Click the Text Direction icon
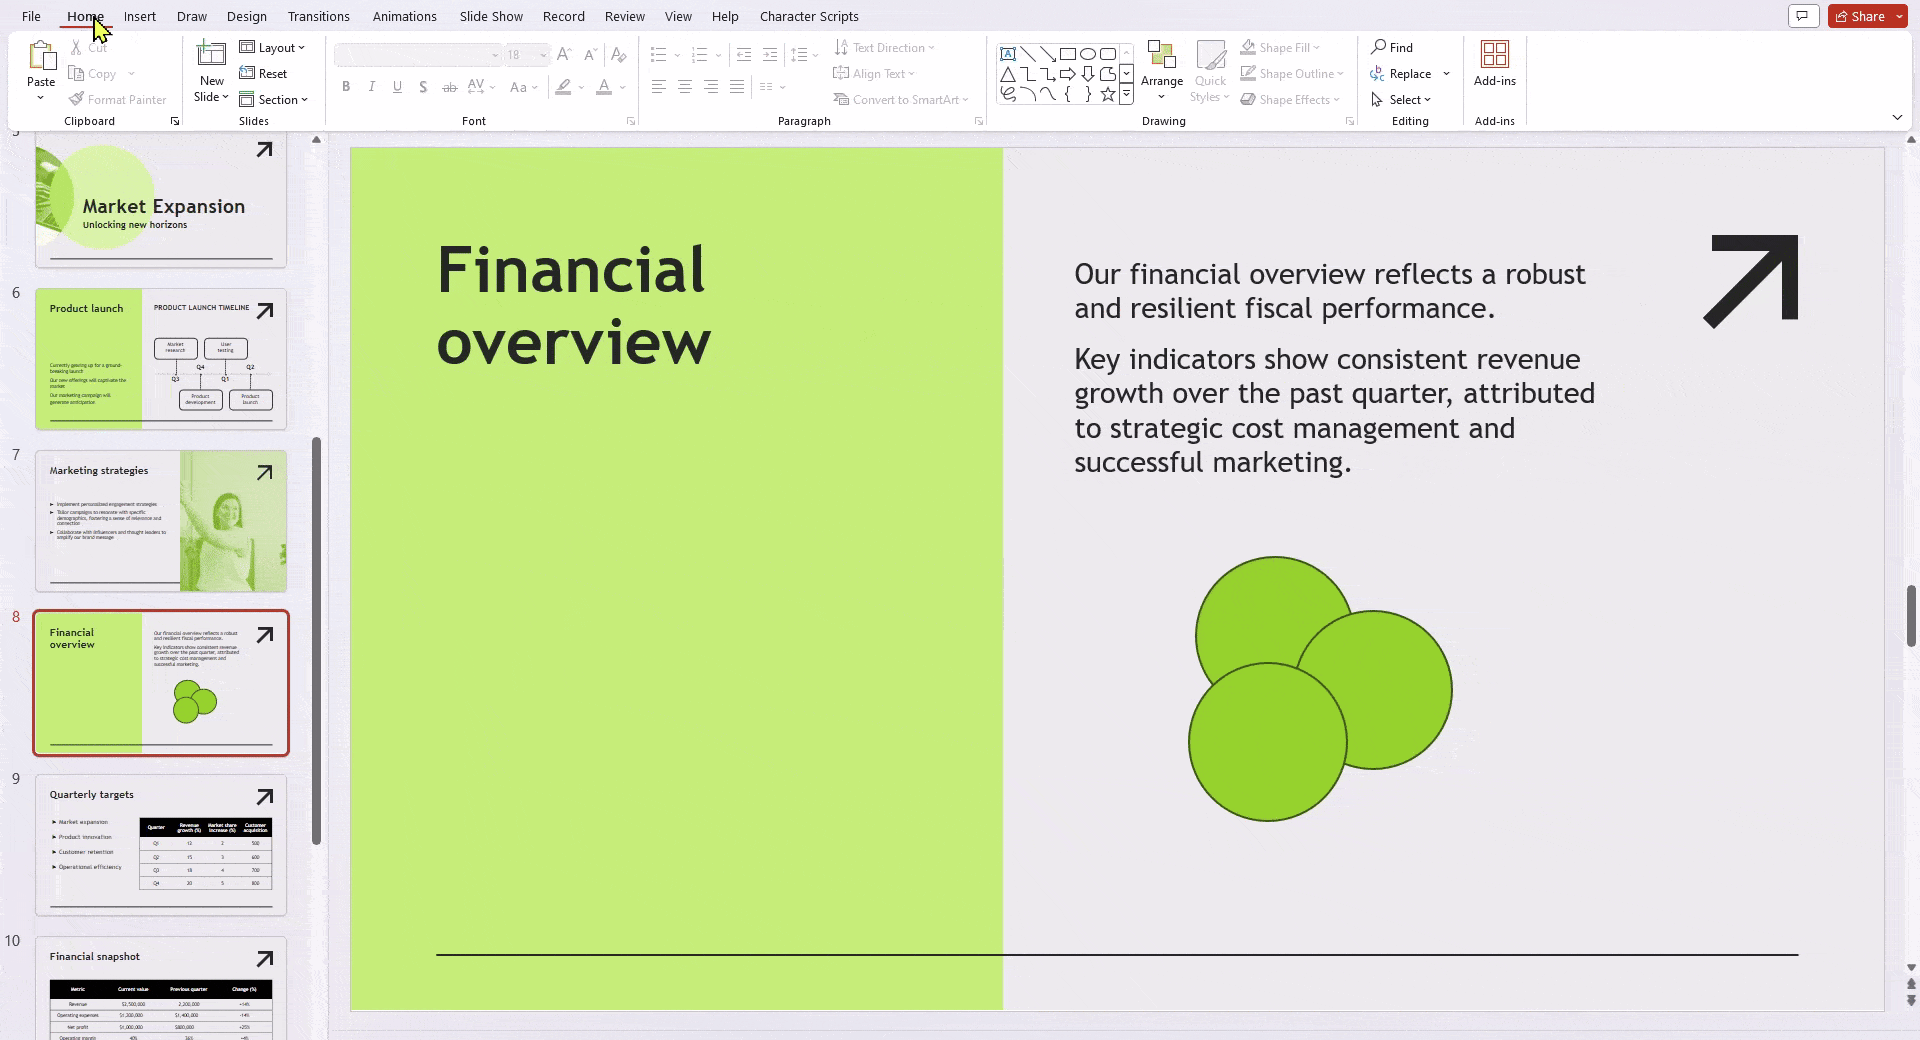The width and height of the screenshot is (1920, 1040). [843, 47]
